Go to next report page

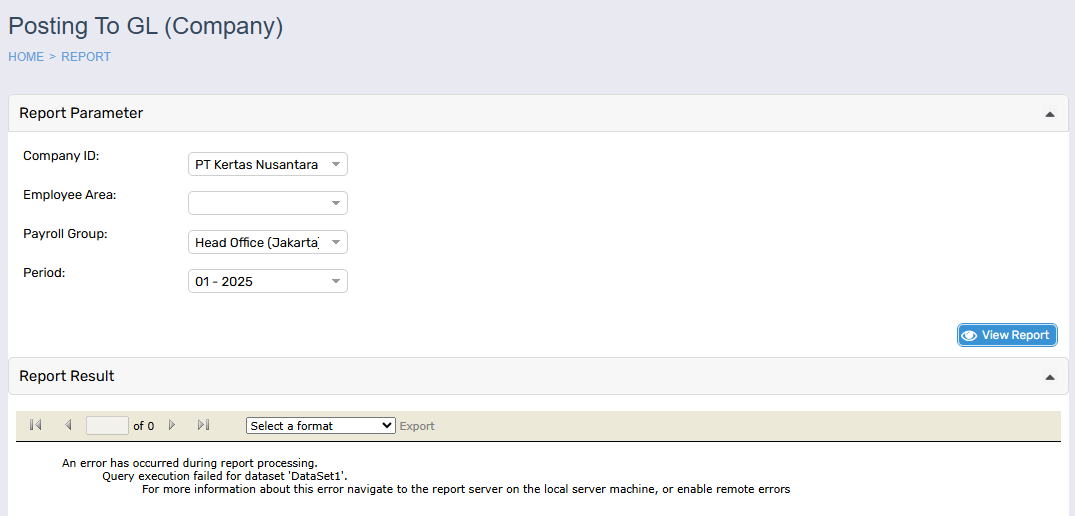point(172,425)
